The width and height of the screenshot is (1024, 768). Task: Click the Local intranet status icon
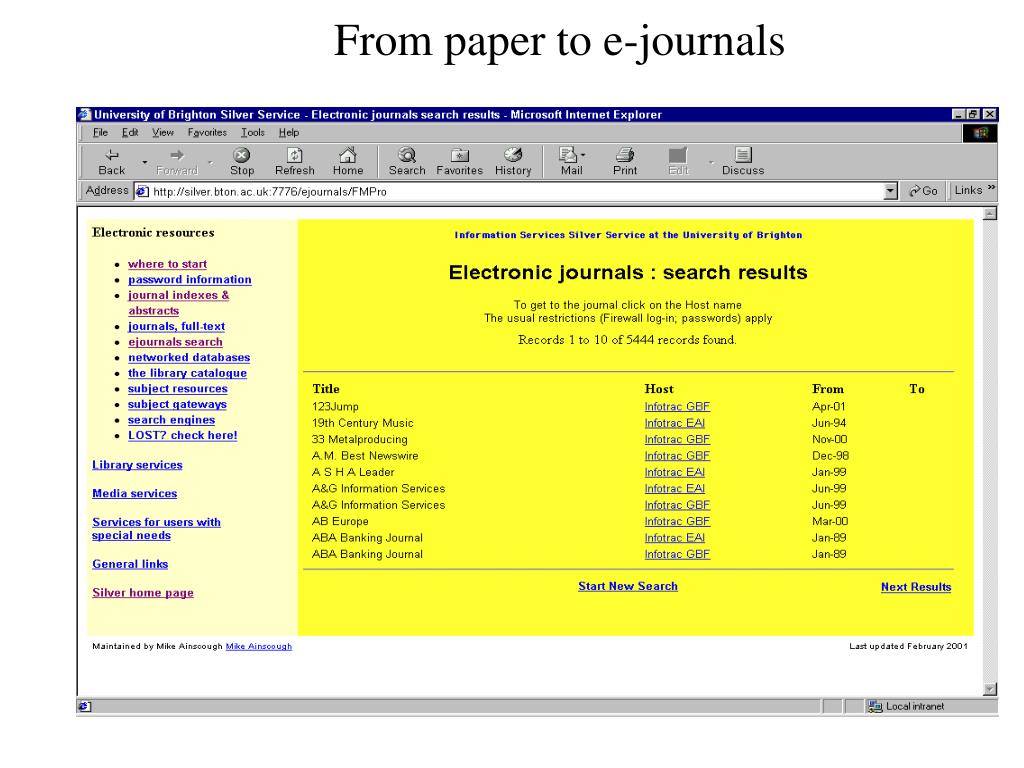tap(874, 707)
